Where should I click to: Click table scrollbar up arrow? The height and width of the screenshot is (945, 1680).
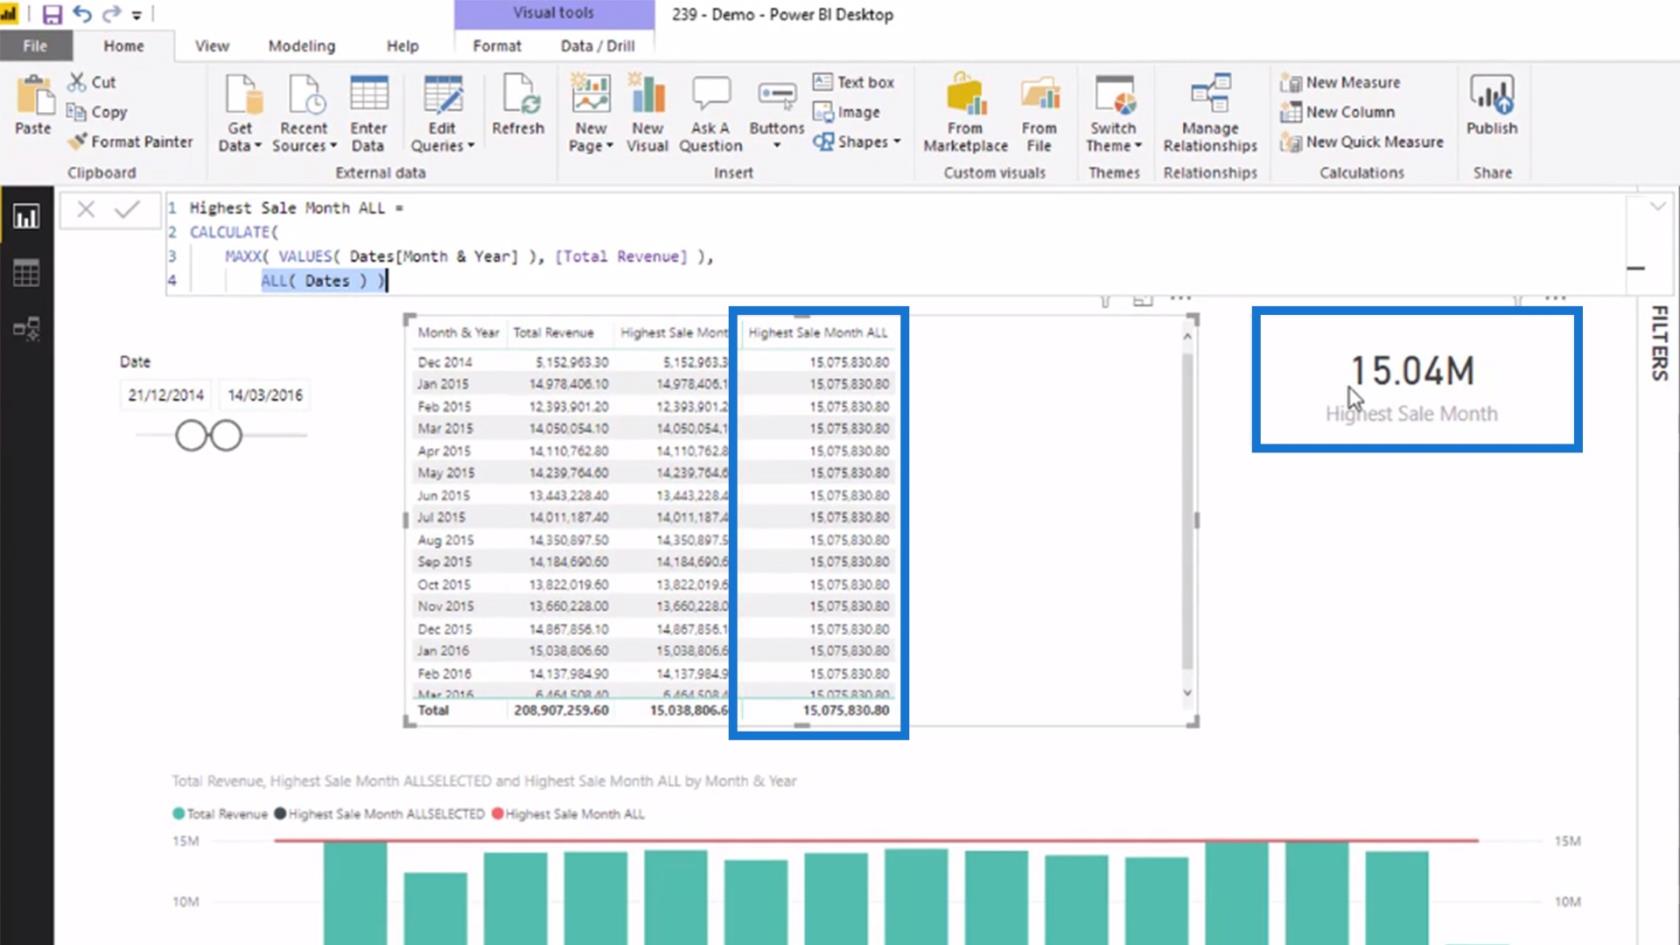click(1187, 336)
